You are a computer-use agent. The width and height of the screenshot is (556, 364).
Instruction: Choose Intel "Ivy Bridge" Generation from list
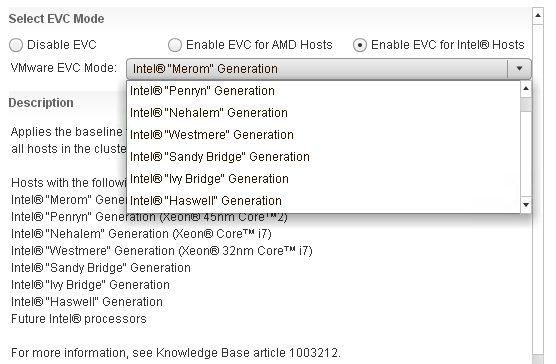(323, 179)
